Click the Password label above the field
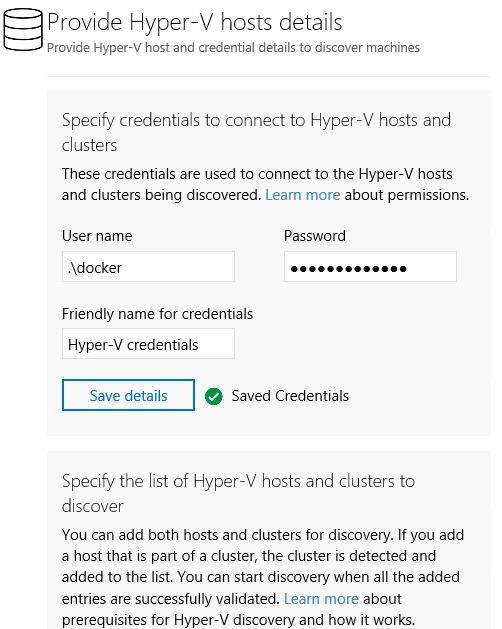Image resolution: width=502 pixels, height=629 pixels. (x=315, y=236)
